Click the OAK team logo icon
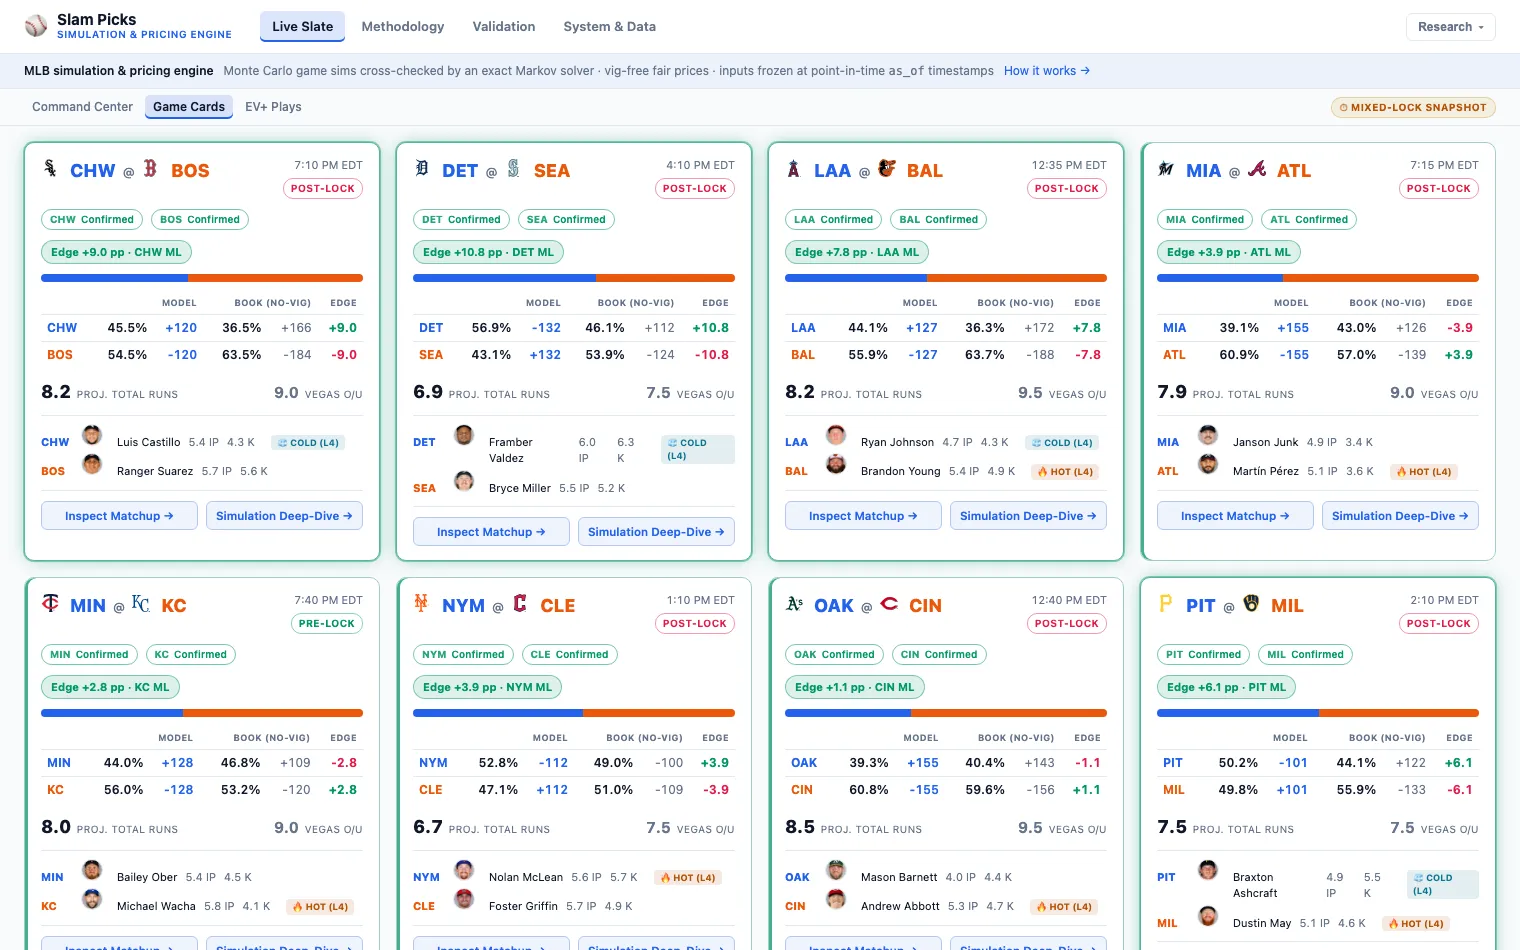 coord(794,603)
